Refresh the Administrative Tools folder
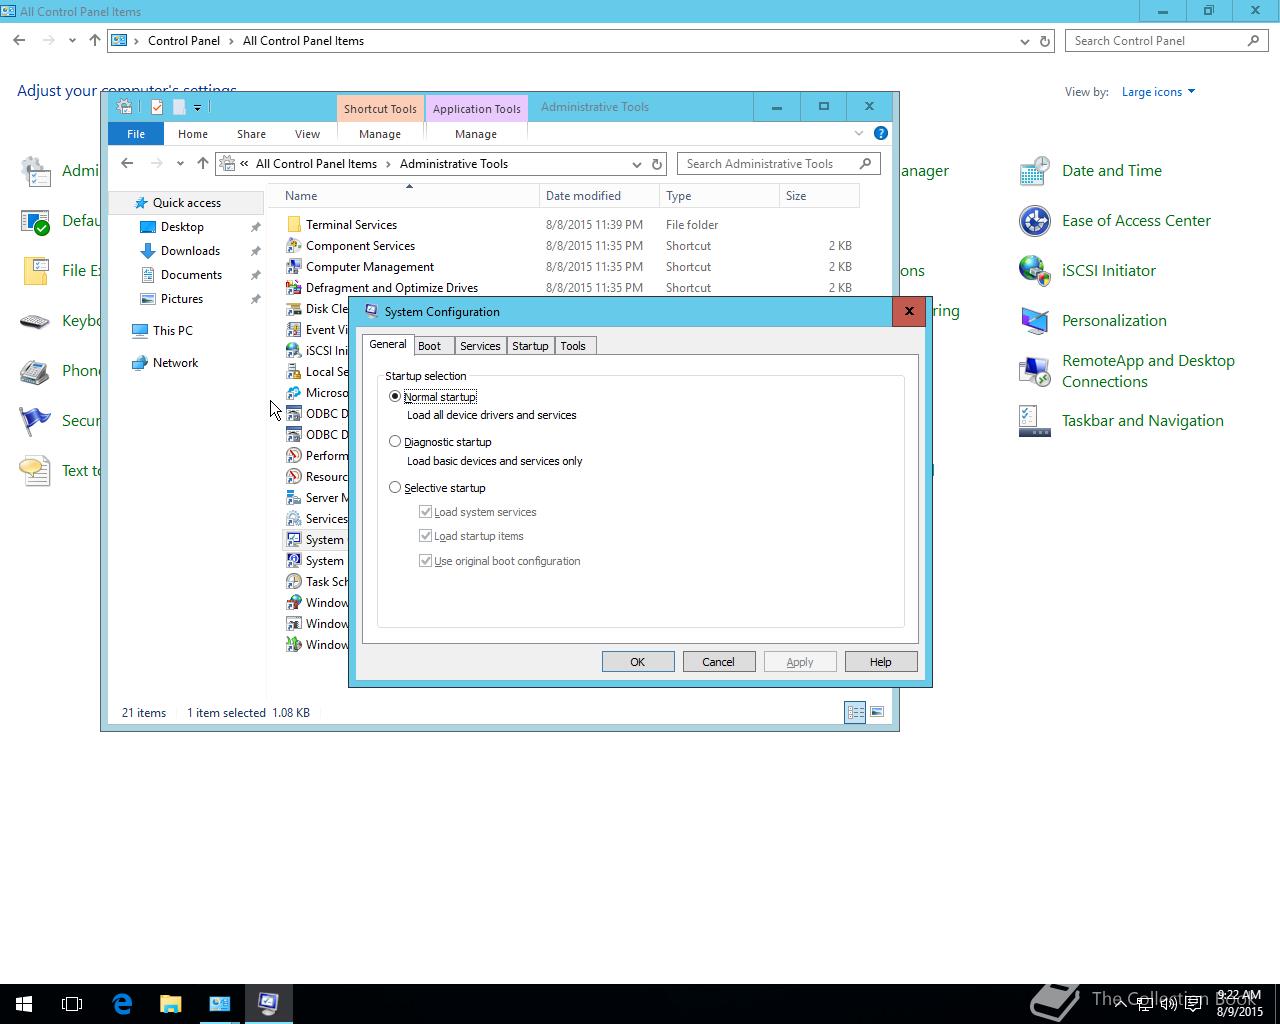 [x=657, y=164]
